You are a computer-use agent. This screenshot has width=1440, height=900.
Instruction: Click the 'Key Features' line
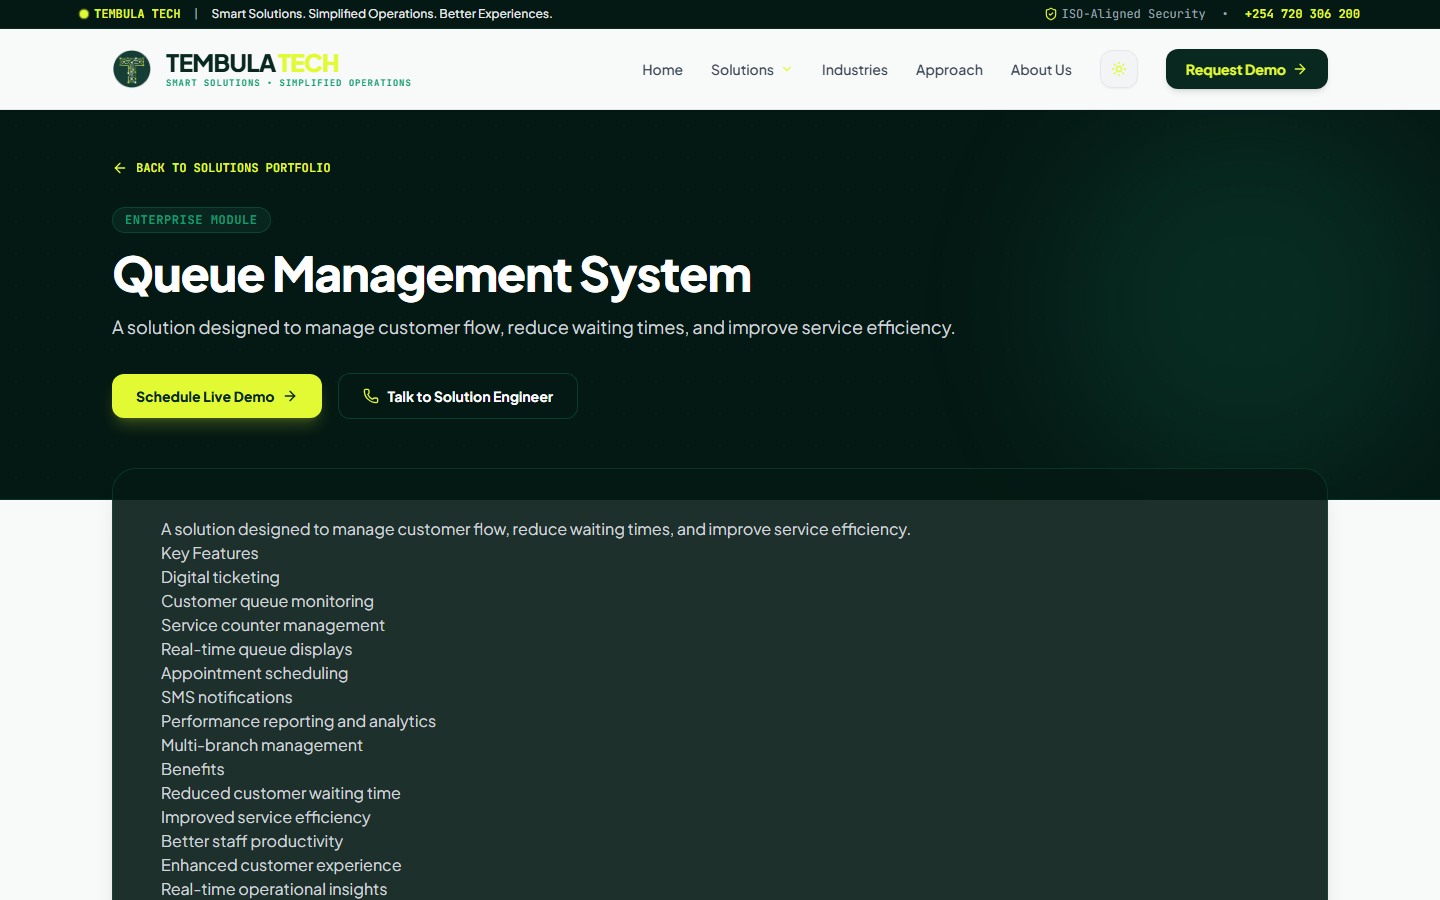pyautogui.click(x=210, y=553)
